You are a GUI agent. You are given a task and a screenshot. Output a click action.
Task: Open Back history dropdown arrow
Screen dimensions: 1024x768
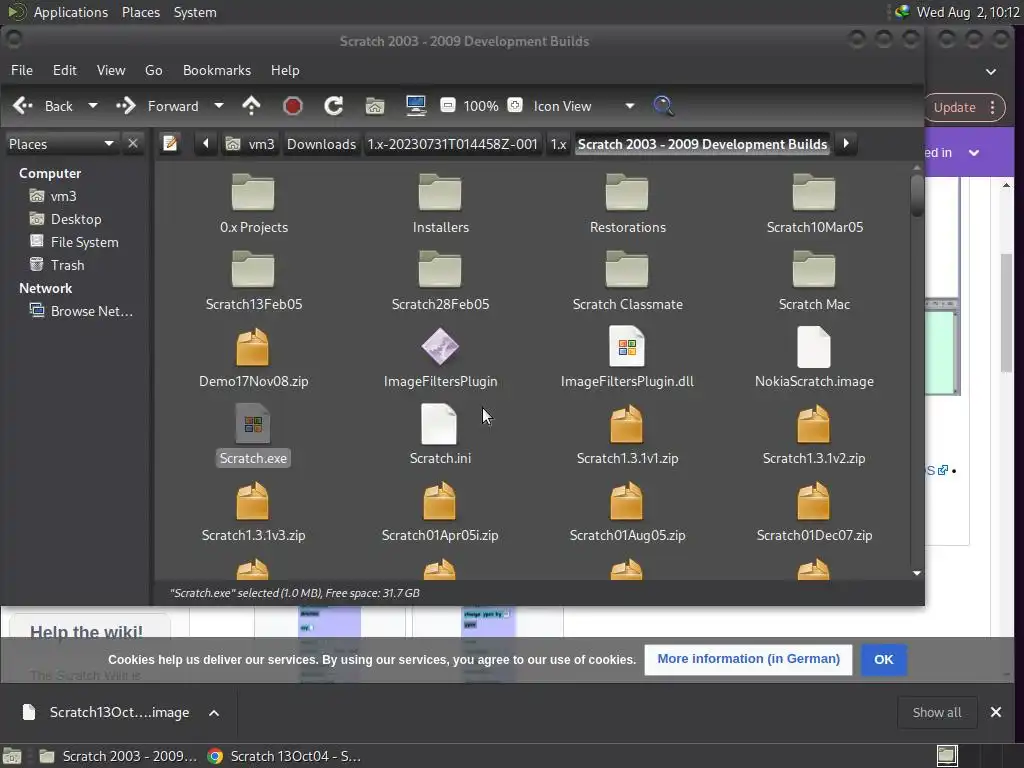[x=93, y=106]
